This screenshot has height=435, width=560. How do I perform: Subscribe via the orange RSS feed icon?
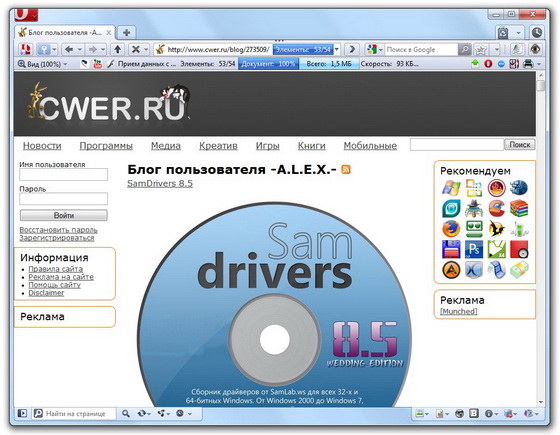coord(346,169)
